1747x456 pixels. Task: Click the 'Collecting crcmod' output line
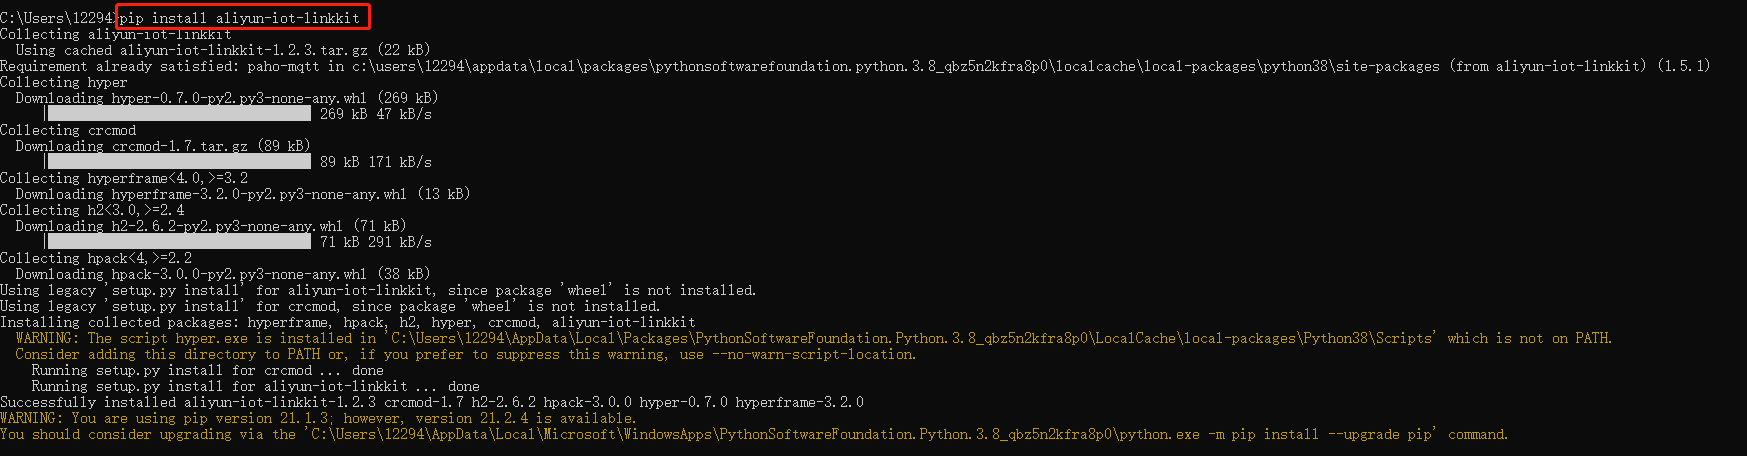[68, 130]
